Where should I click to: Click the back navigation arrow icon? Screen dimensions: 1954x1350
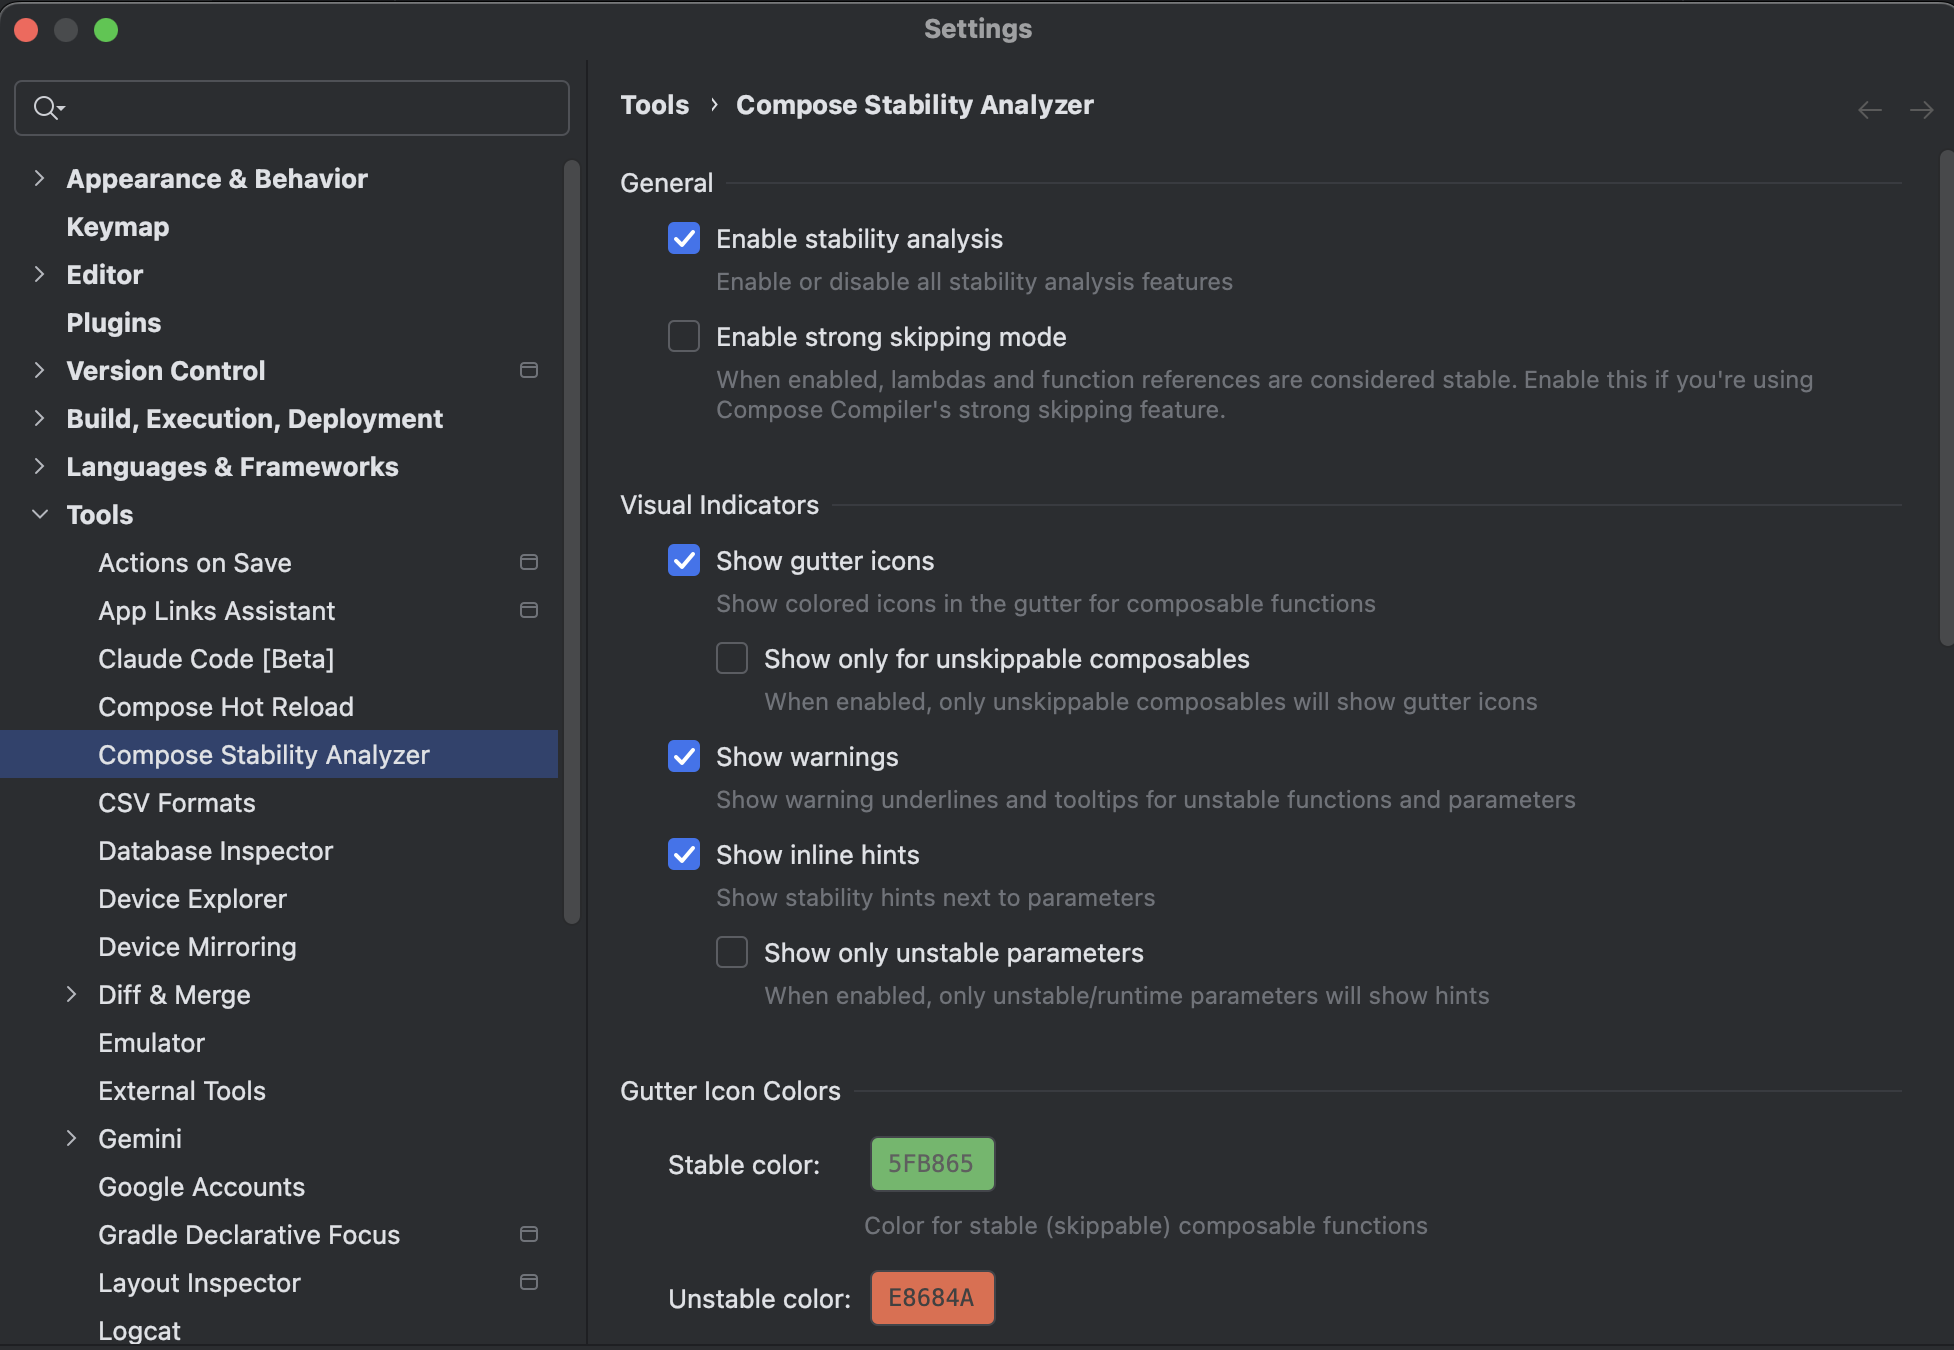1869,110
